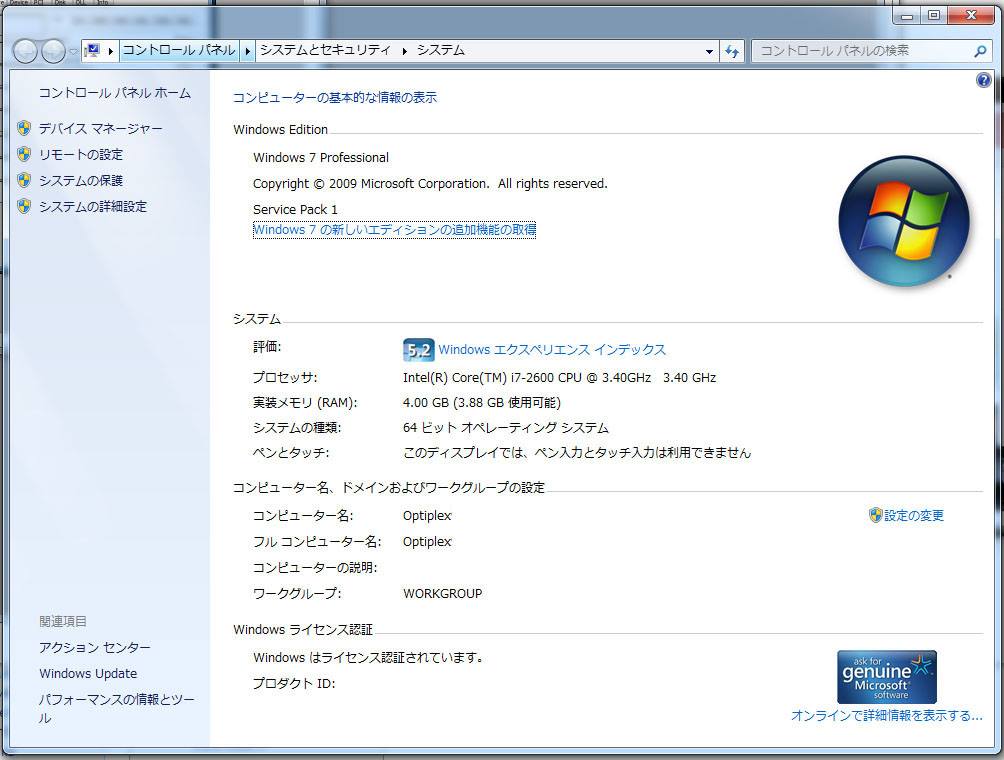Click shield icon beside リモートの設定
Screen dimensions: 1004x760
tap(24, 154)
